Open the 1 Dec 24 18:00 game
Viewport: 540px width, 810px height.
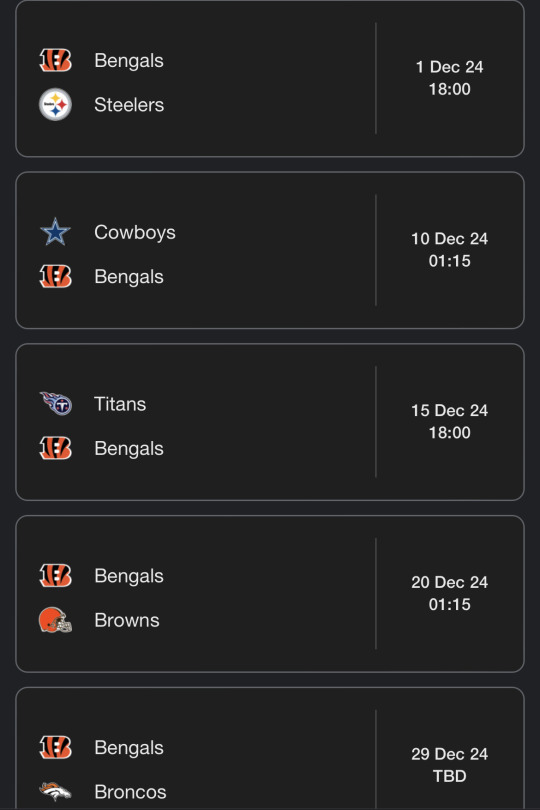click(x=270, y=79)
